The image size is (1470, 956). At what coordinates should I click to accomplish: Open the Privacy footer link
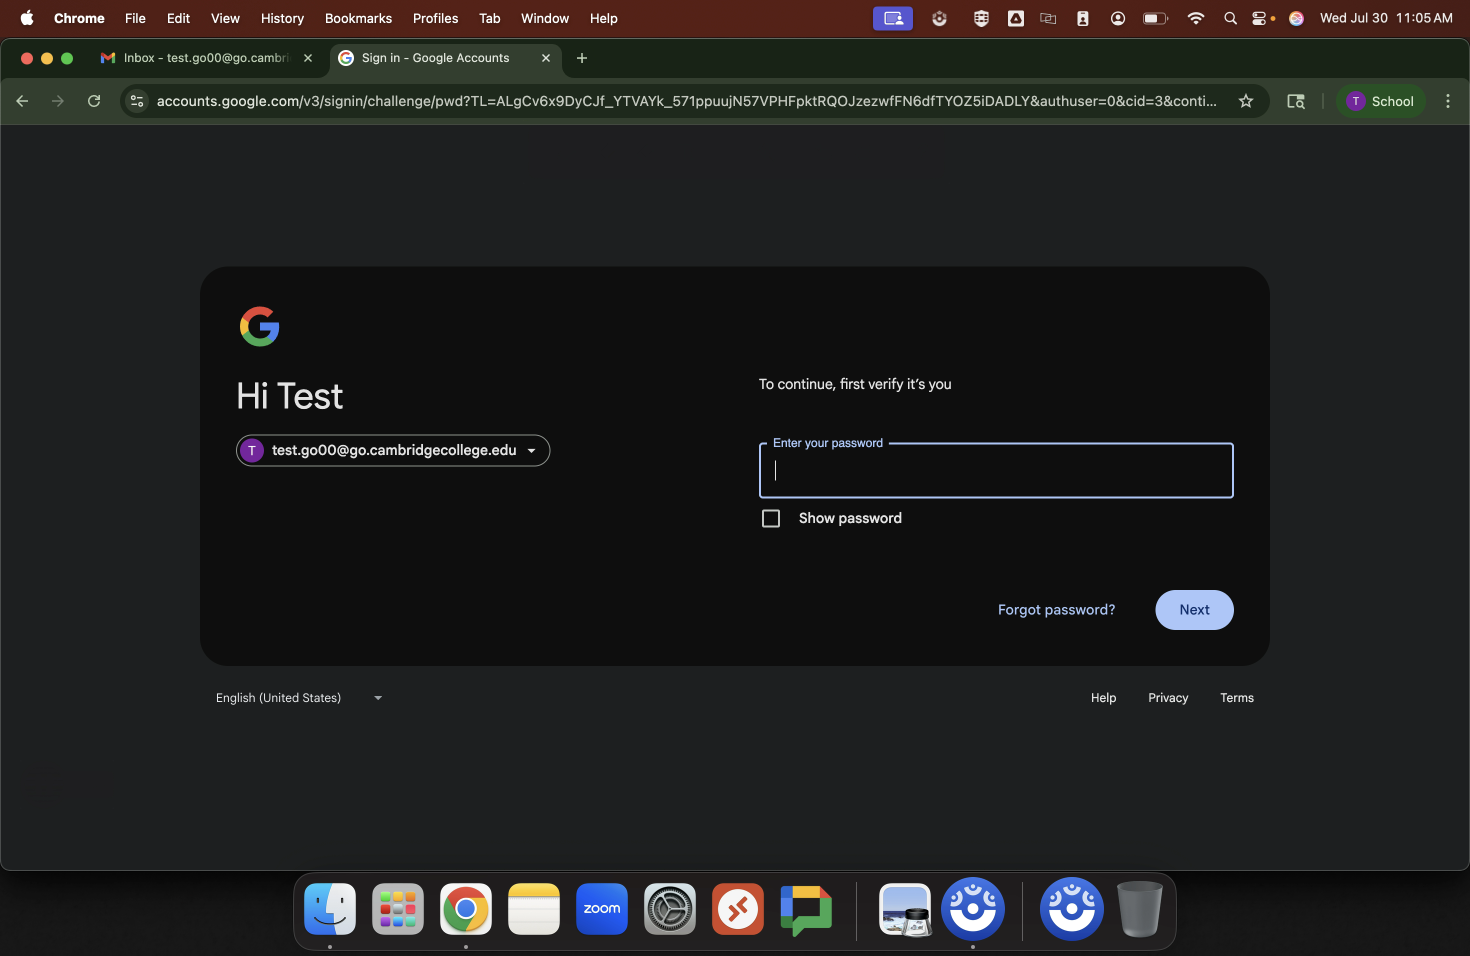[x=1168, y=698]
